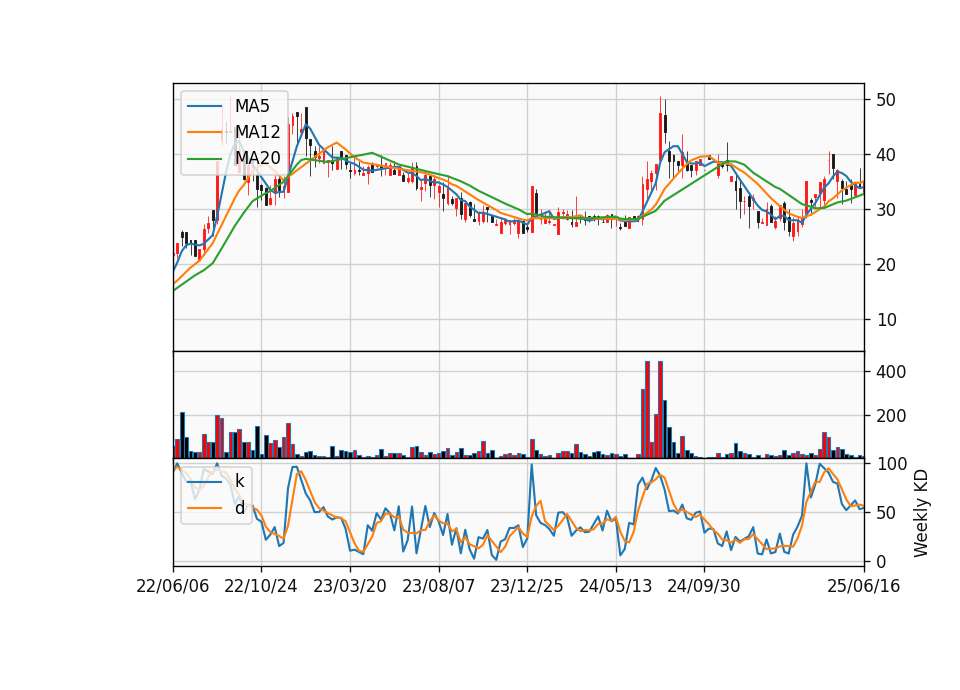
Task: Click the 22/10/24 date axis label
Action: click(261, 586)
